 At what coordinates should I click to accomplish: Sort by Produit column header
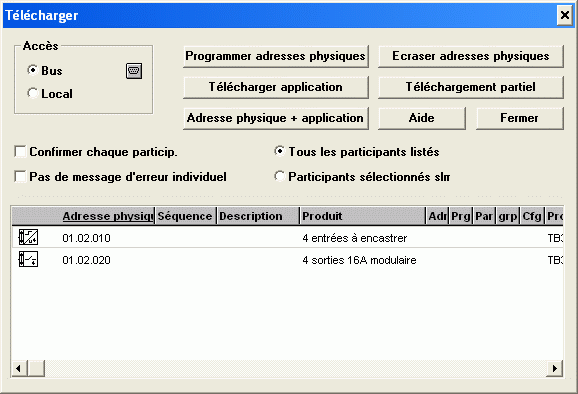(363, 216)
